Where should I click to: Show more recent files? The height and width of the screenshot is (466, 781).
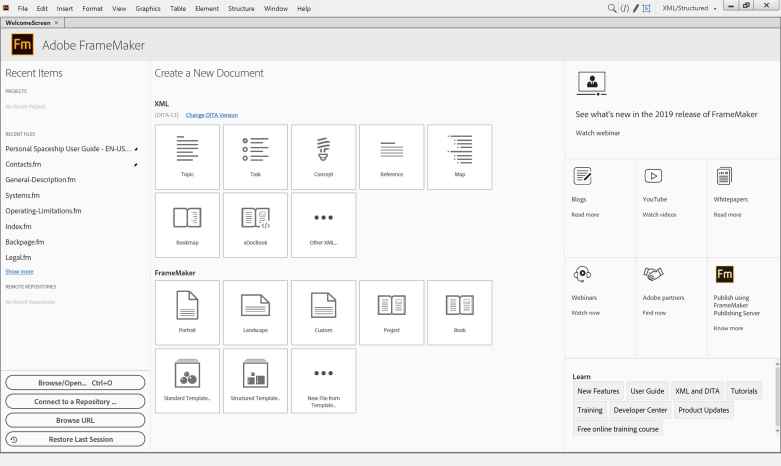pyautogui.click(x=19, y=271)
